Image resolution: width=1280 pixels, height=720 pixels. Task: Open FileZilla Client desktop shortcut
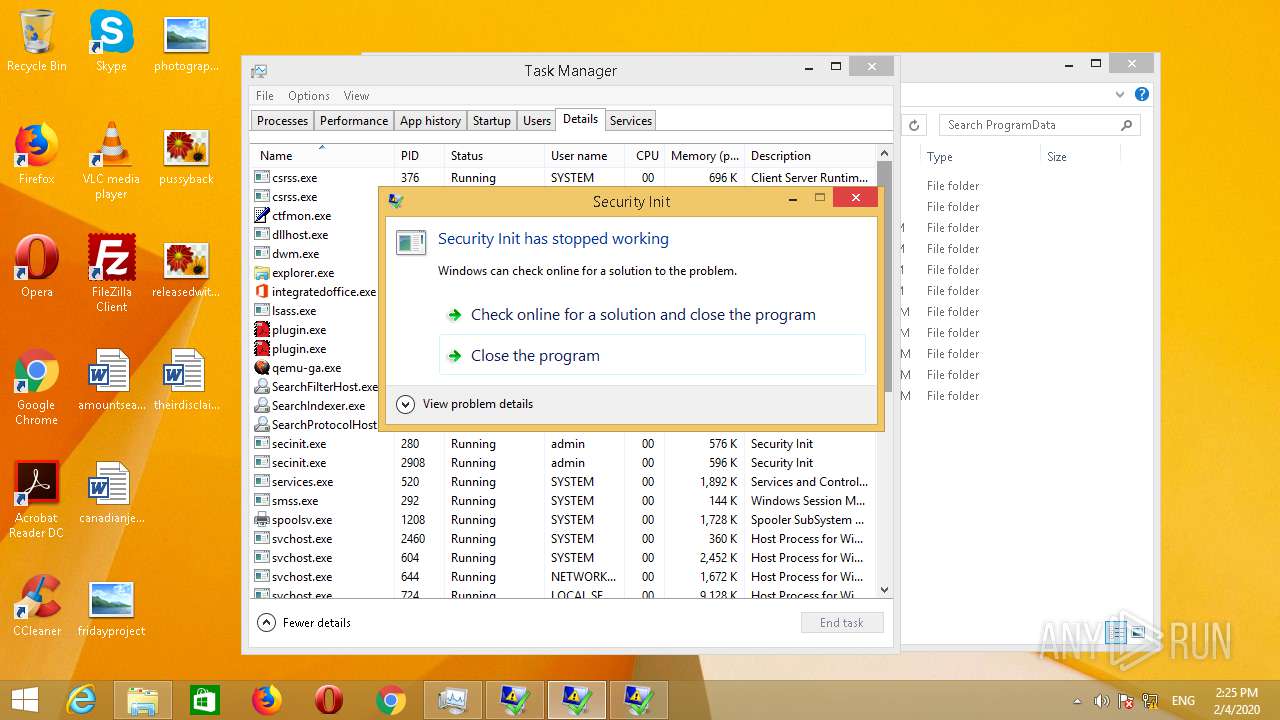click(x=111, y=273)
